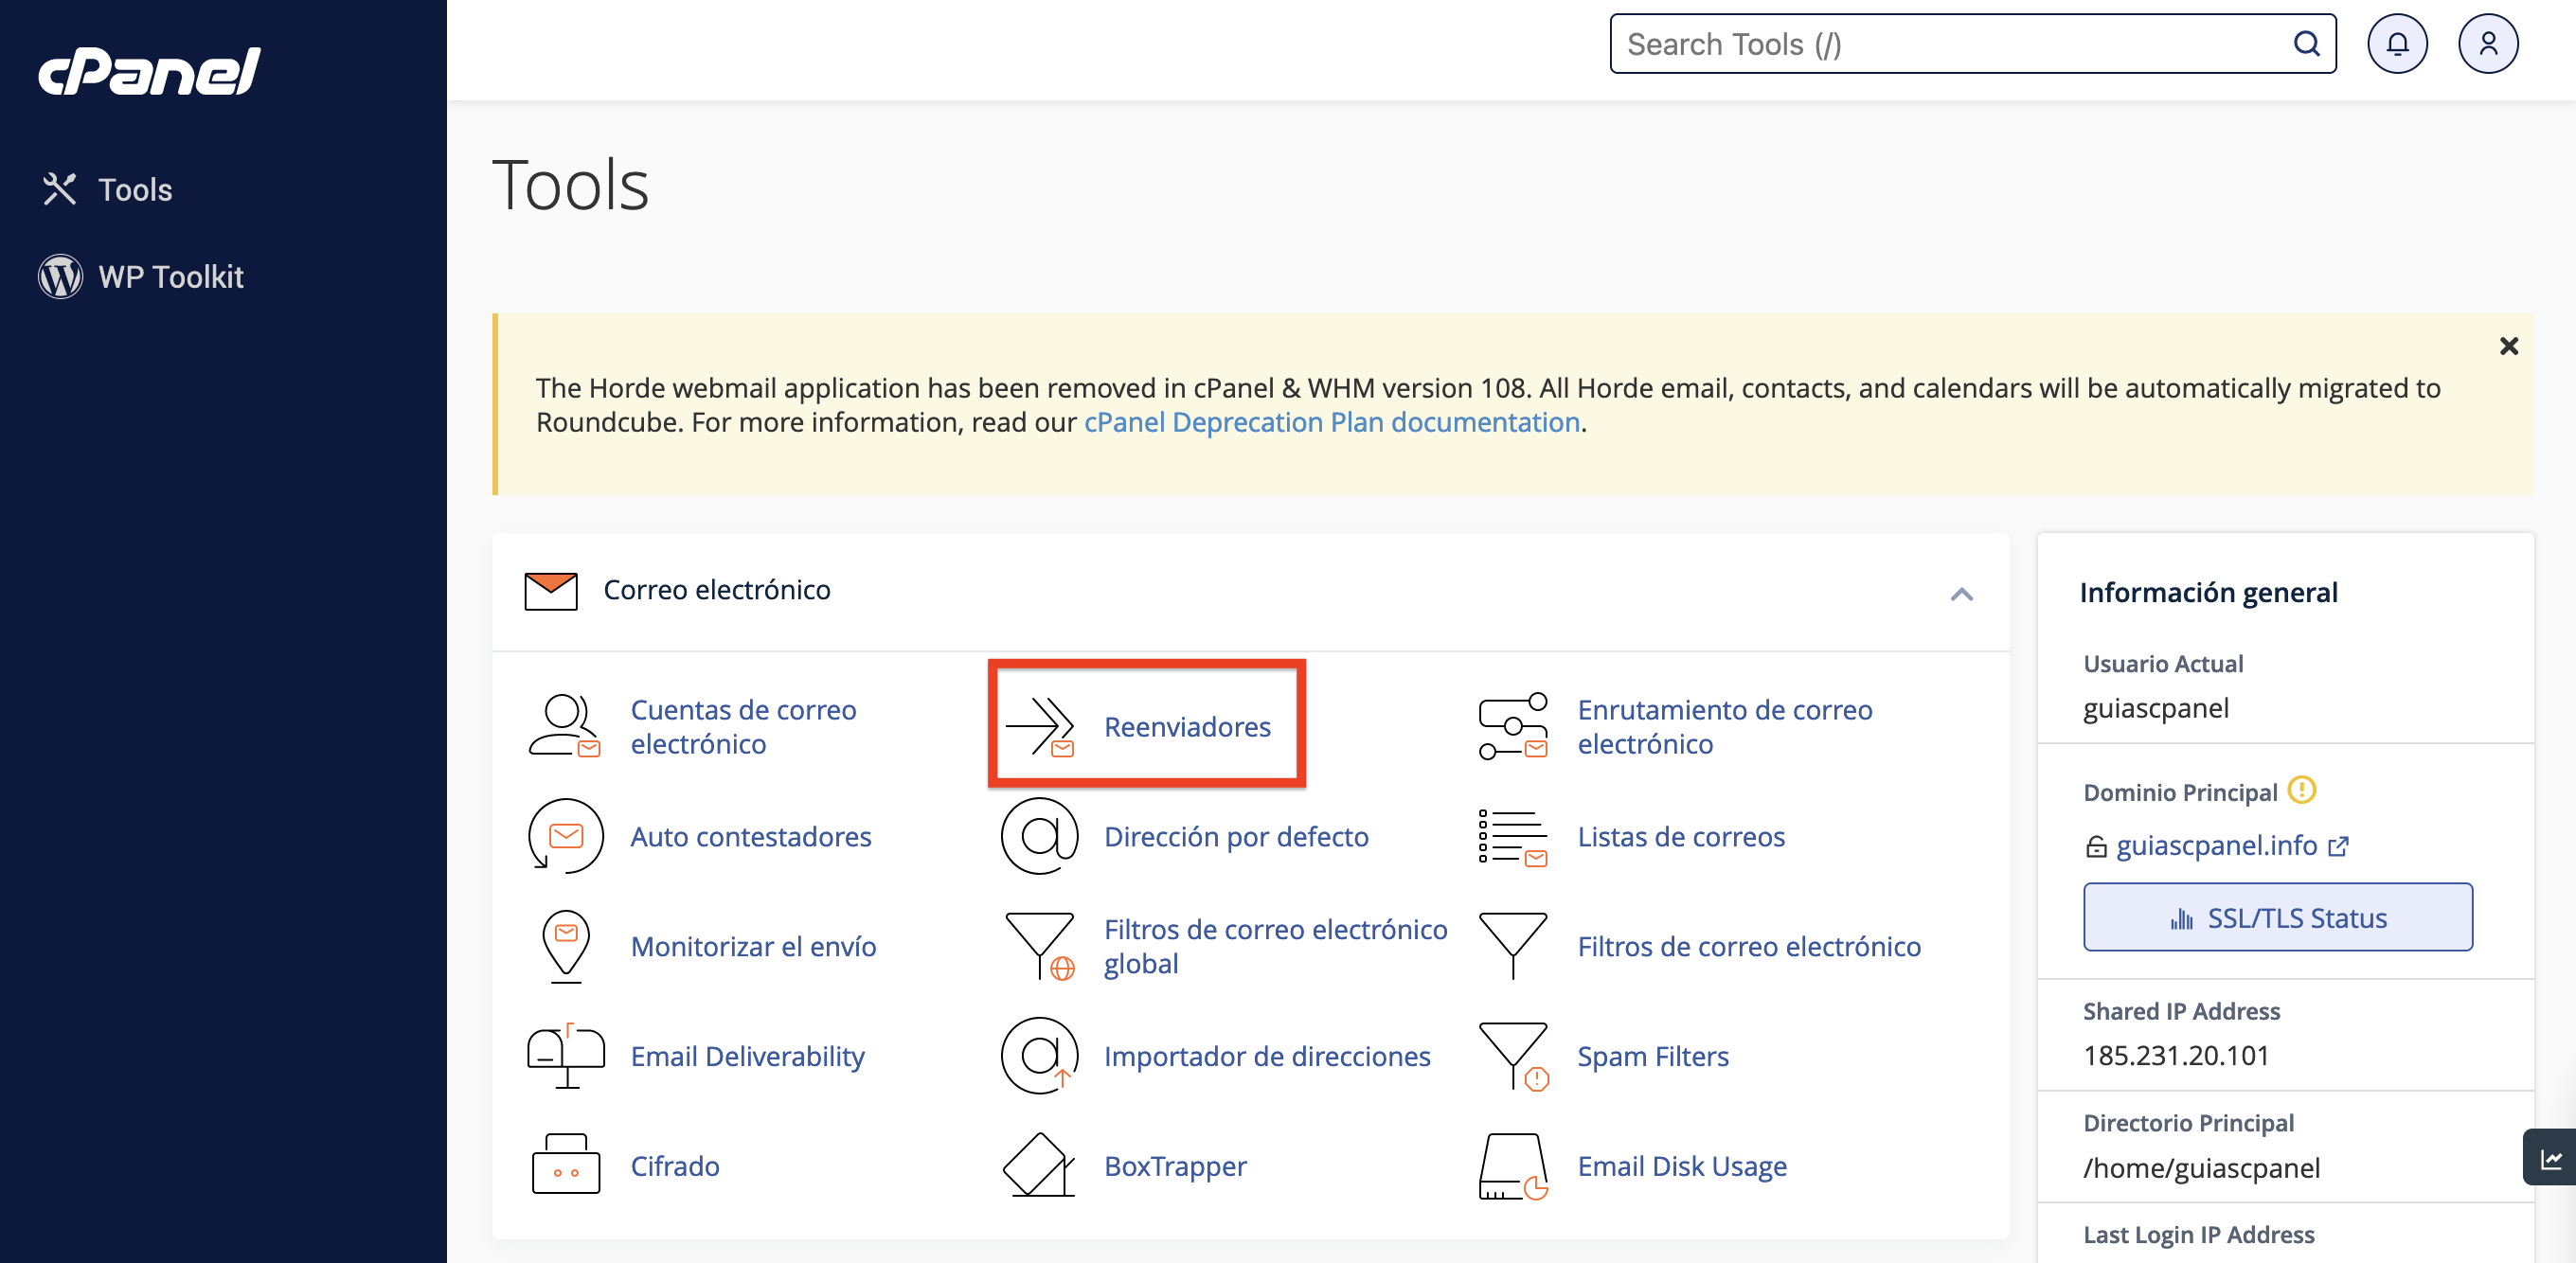Open the non-global Filtros de correo electrónico link
Viewport: 2576px width, 1263px height.
click(1749, 946)
